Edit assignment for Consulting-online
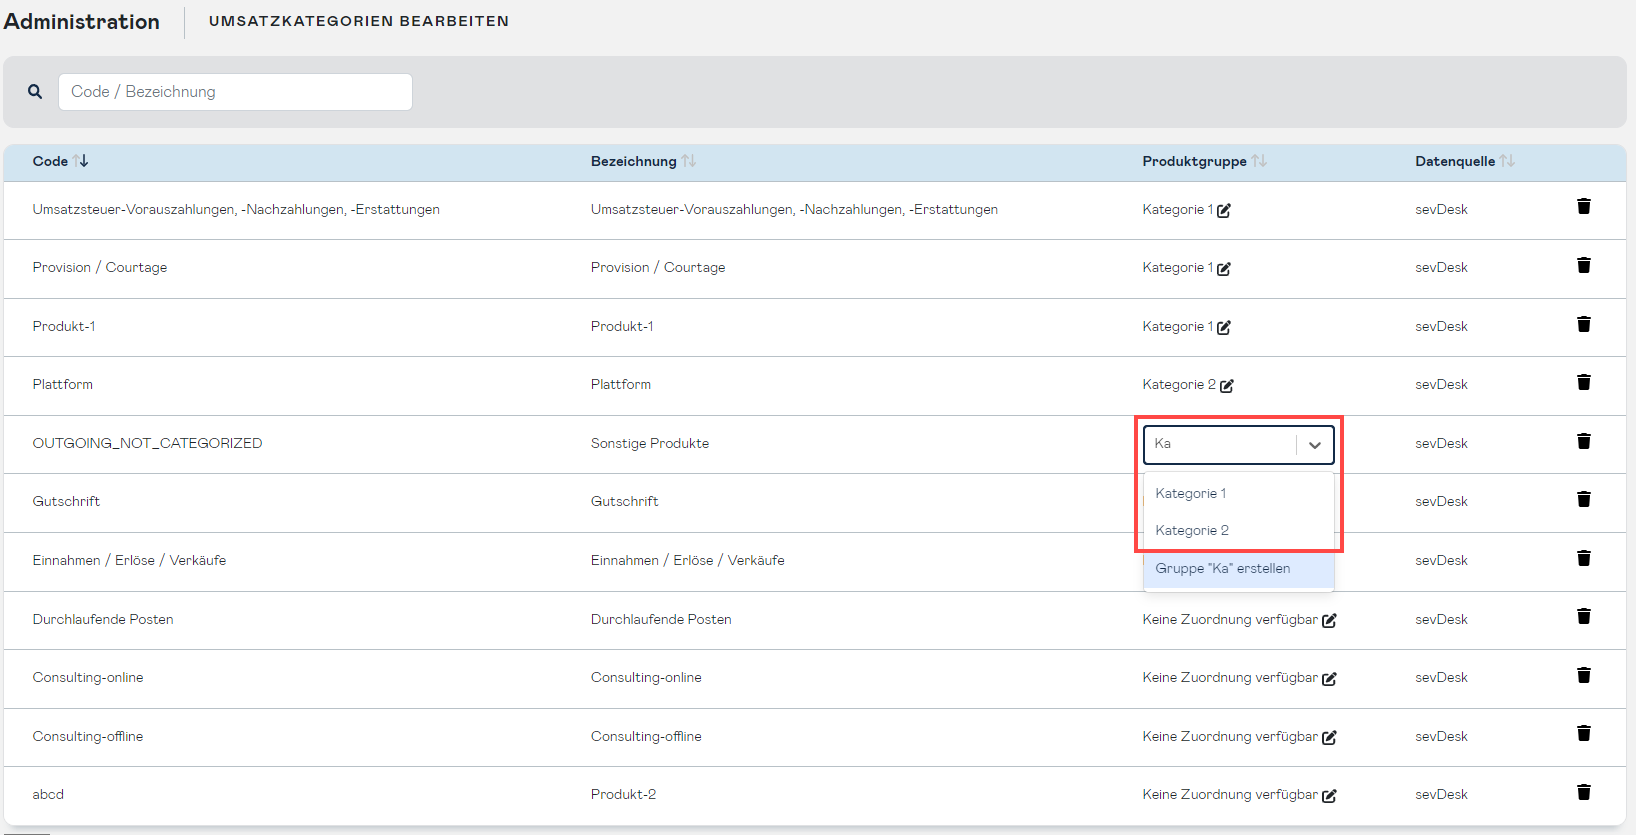Viewport: 1636px width, 835px height. (1329, 678)
